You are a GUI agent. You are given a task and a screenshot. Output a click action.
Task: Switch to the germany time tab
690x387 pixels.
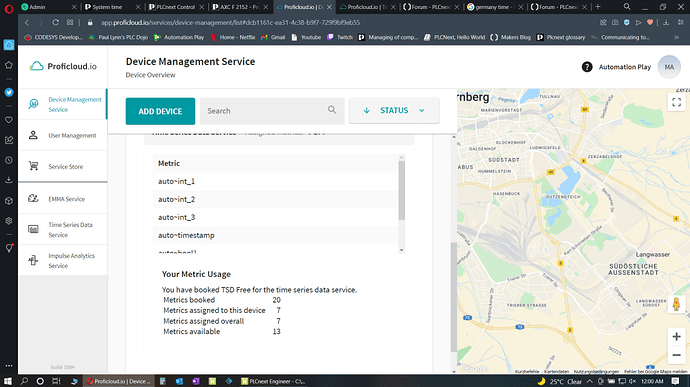(x=494, y=7)
